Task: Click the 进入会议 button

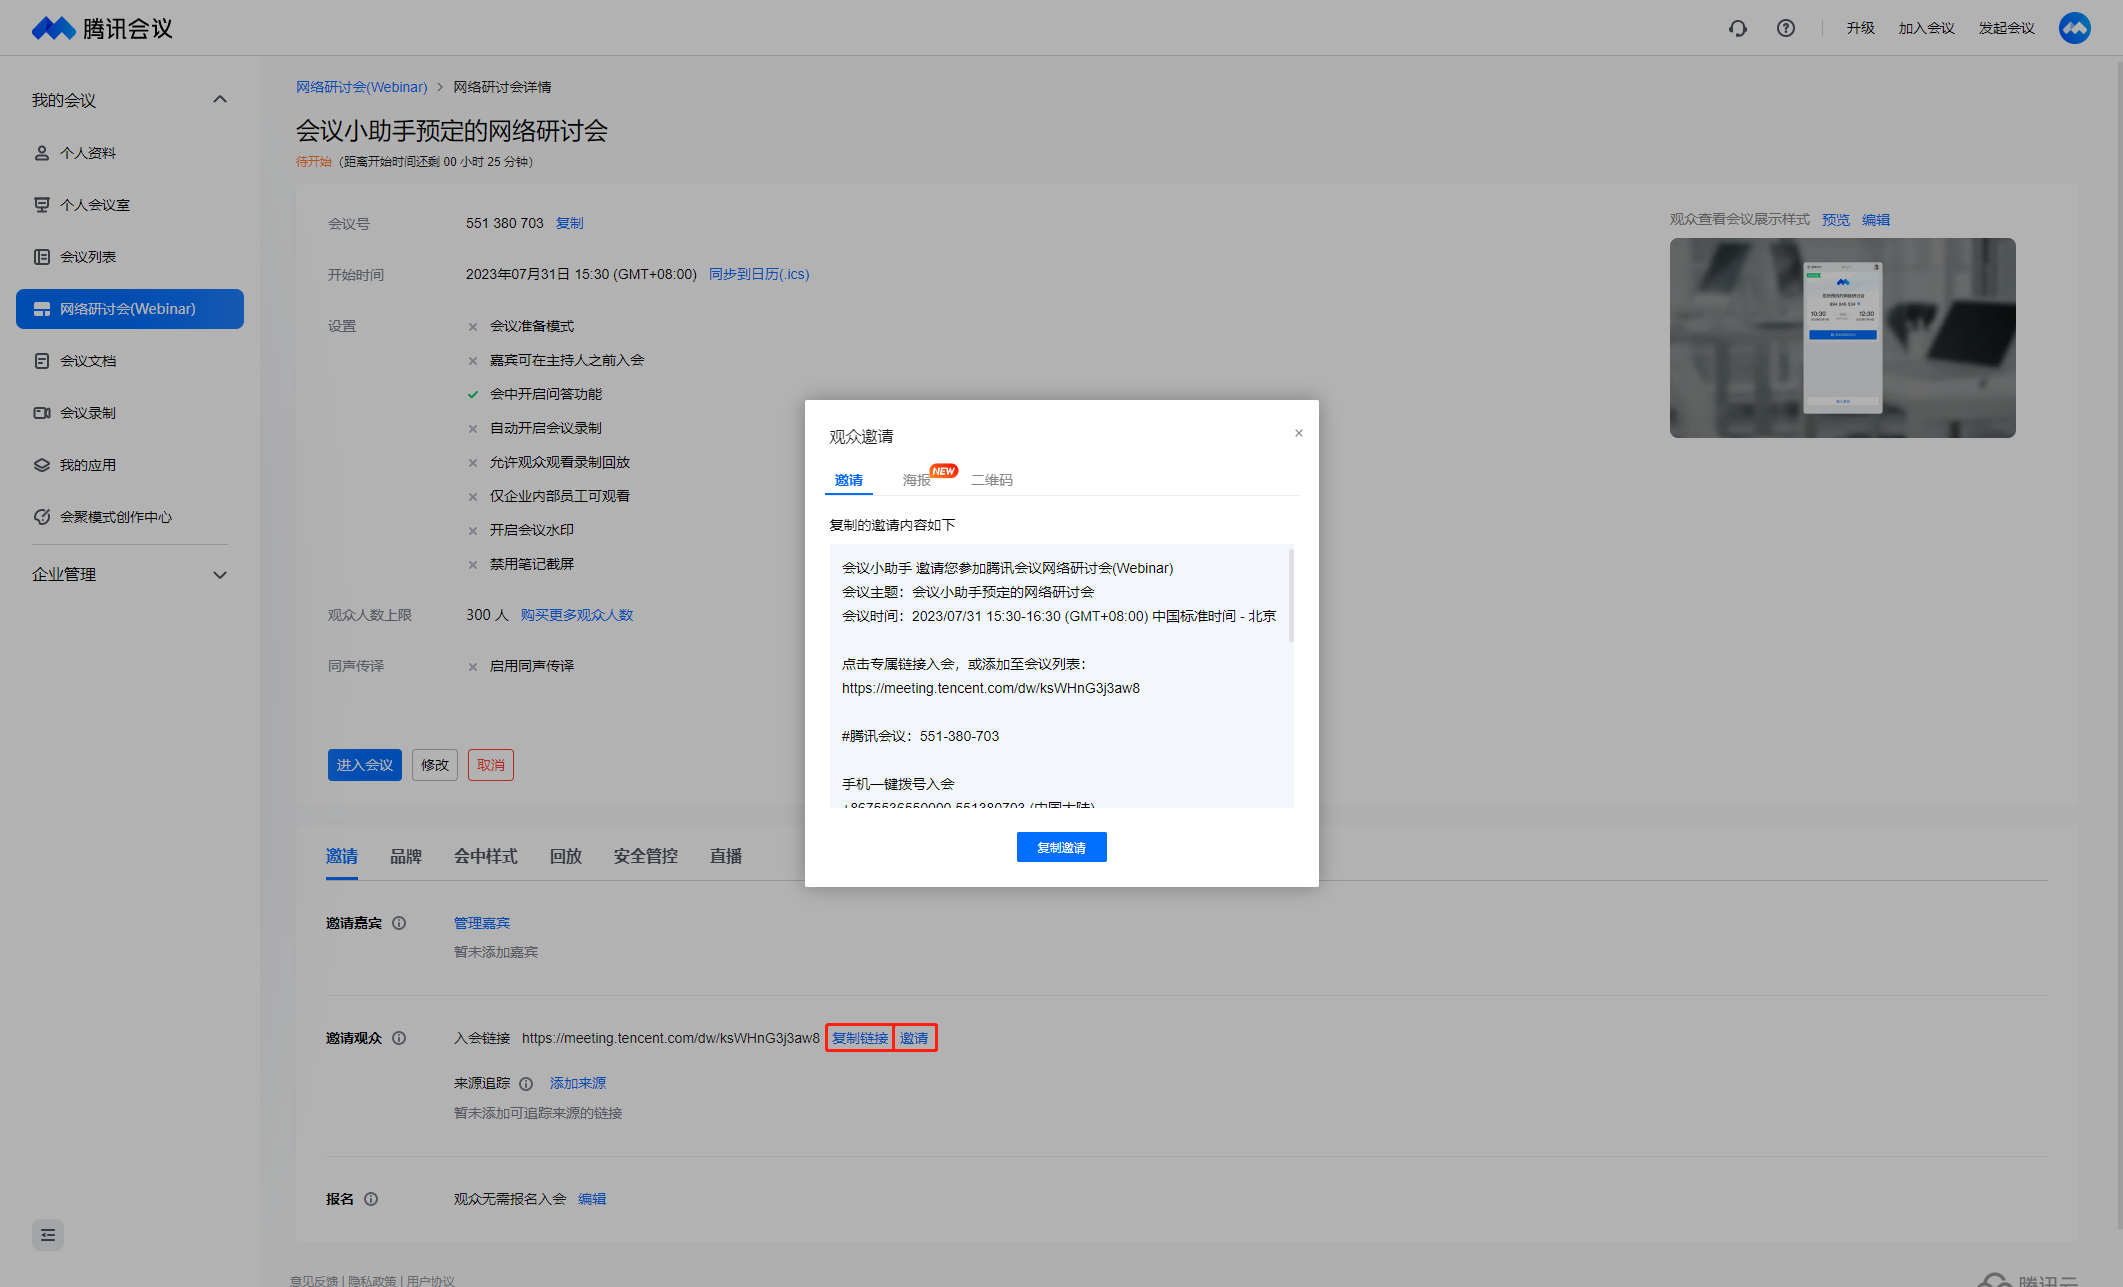Action: (x=365, y=765)
